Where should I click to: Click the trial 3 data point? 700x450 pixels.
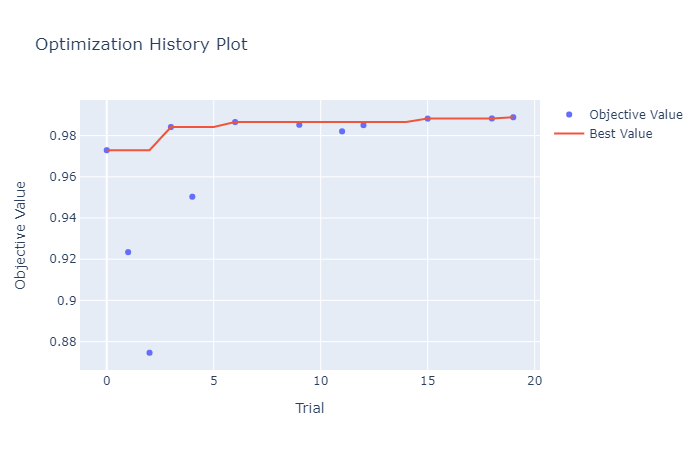[171, 127]
